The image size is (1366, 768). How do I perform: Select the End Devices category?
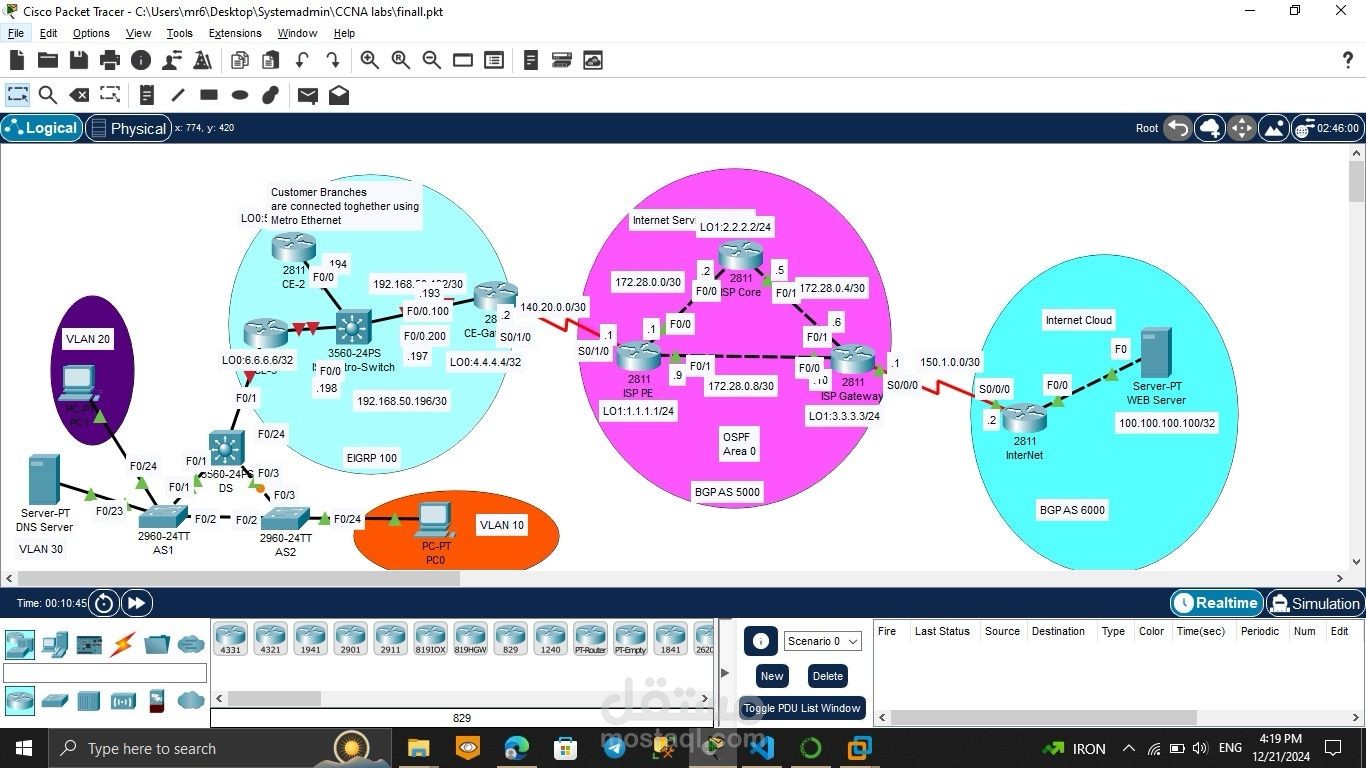pyautogui.click(x=55, y=644)
